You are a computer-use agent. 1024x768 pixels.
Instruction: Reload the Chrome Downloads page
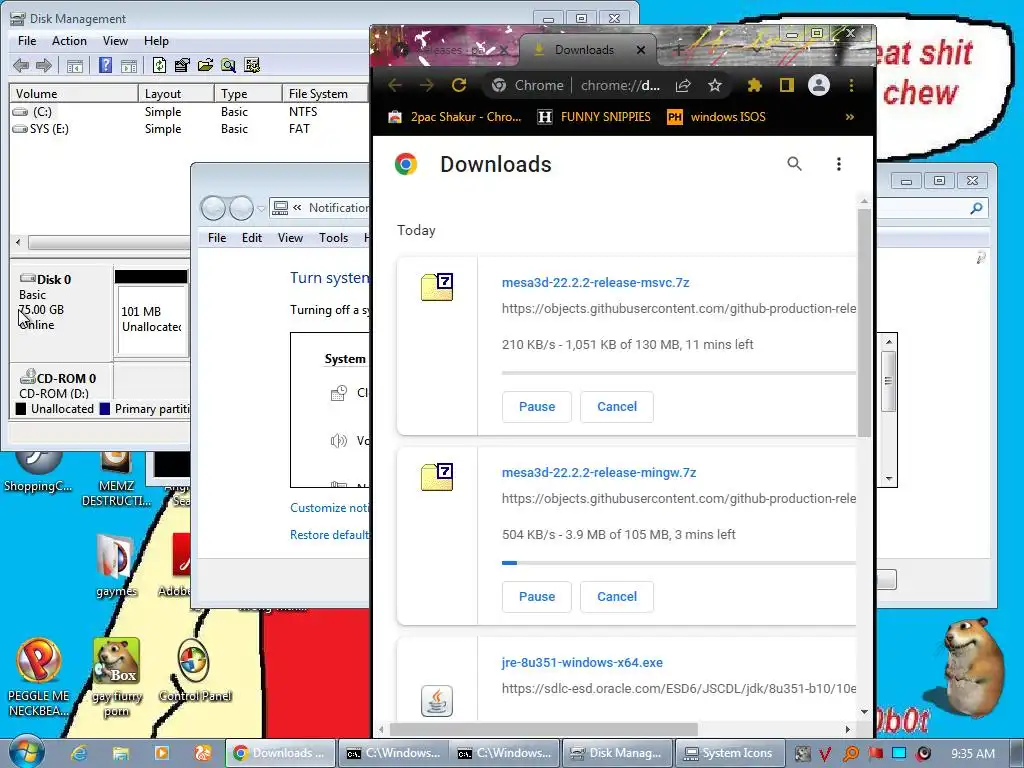click(459, 85)
